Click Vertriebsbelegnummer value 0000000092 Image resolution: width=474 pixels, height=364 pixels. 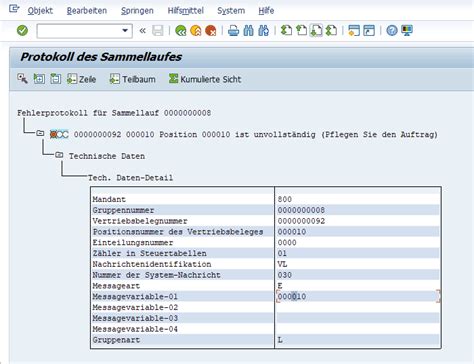point(301,221)
